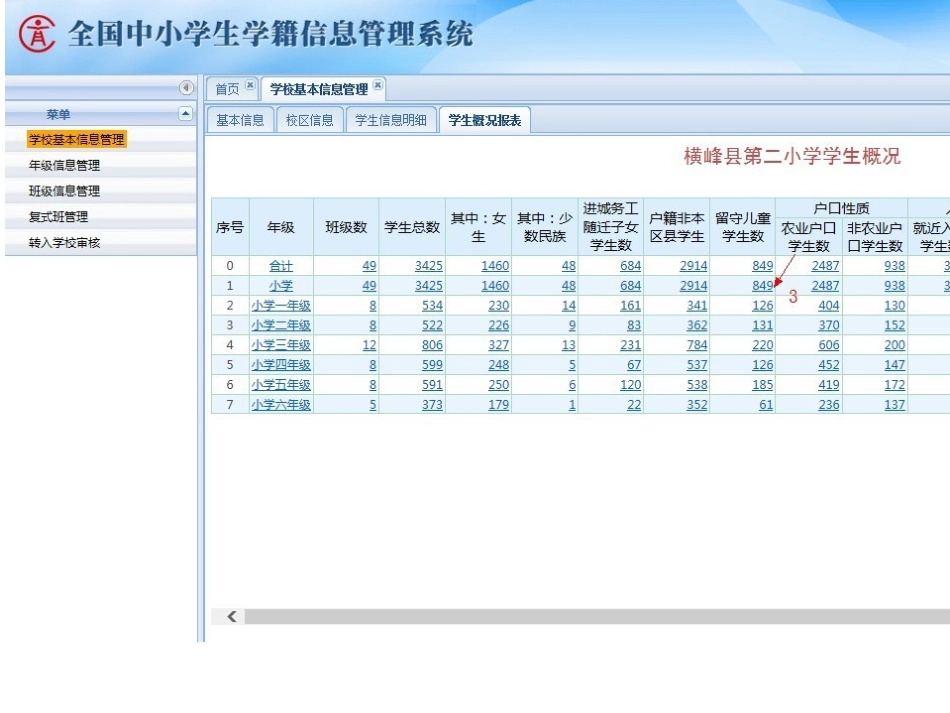The height and width of the screenshot is (713, 950).
Task: Switch to the 首页 tab
Action: pyautogui.click(x=227, y=89)
